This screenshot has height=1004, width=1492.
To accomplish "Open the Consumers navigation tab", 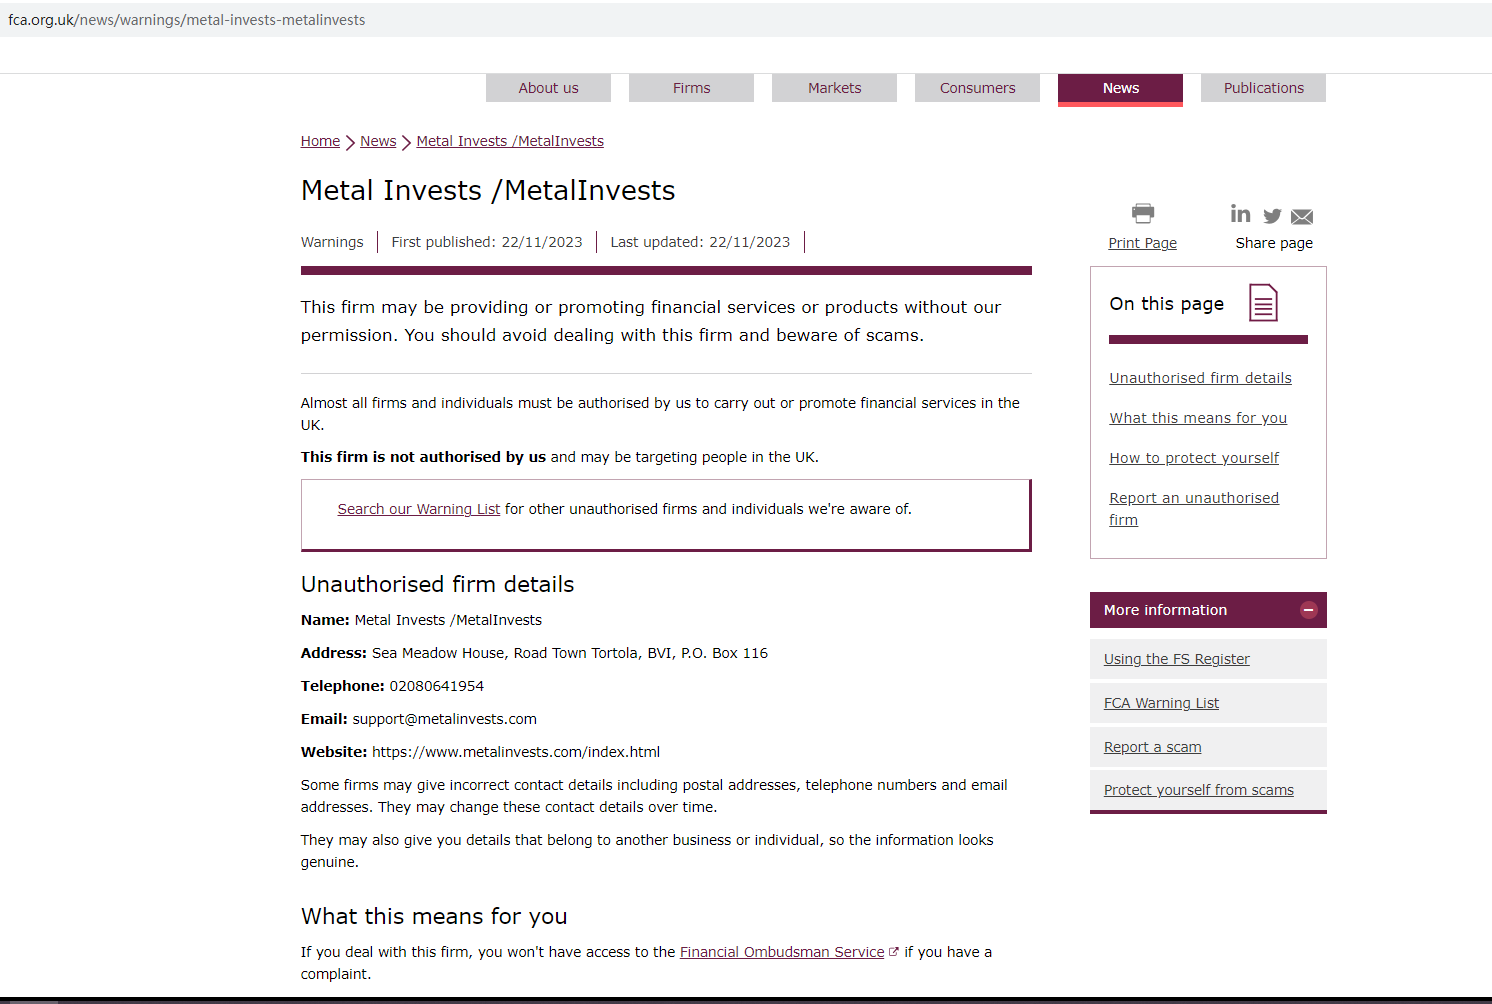I will point(977,88).
